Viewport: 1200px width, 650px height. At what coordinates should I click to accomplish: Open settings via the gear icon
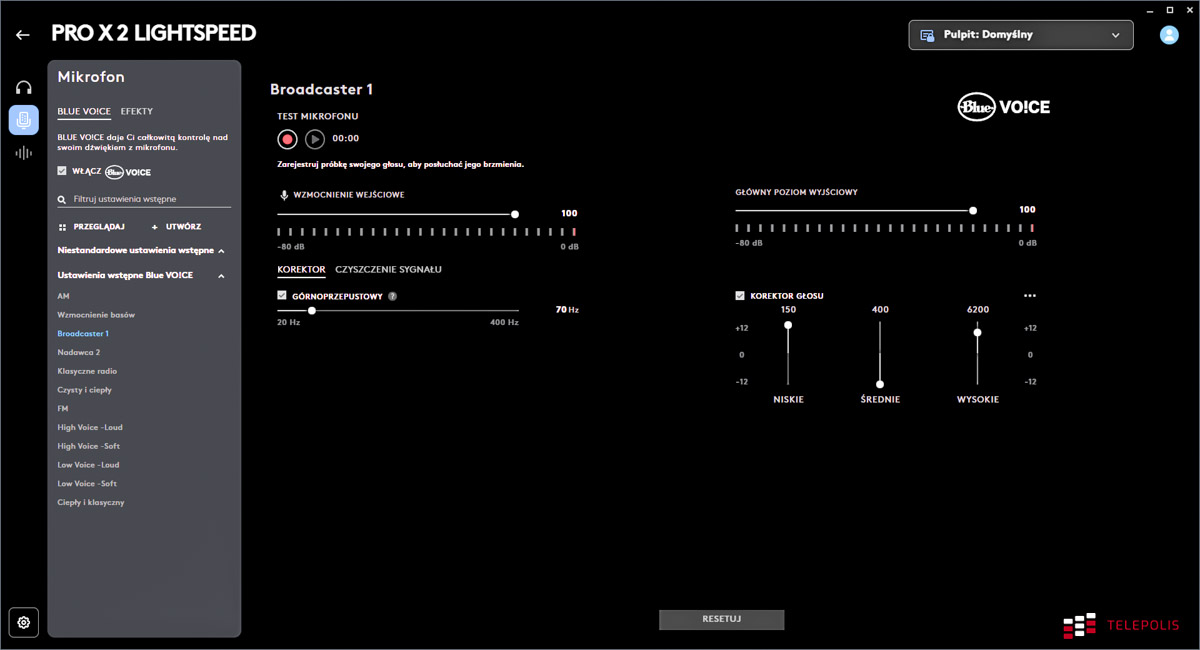point(24,622)
